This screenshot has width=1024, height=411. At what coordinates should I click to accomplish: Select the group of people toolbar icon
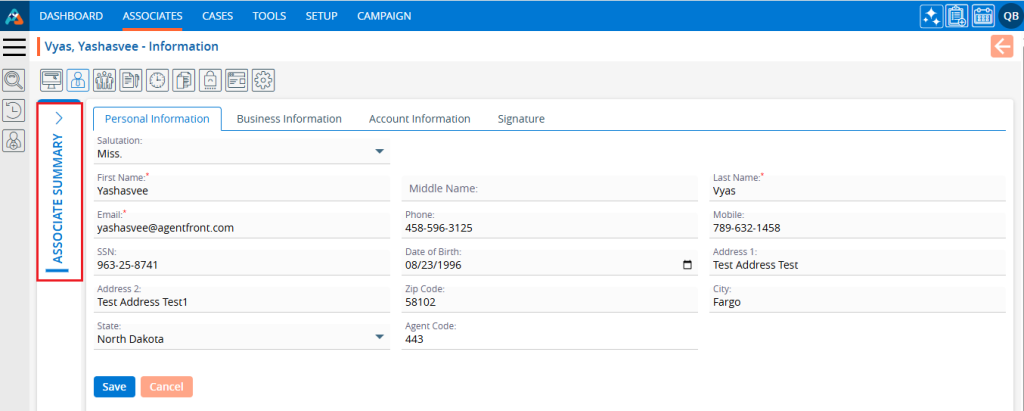[105, 80]
